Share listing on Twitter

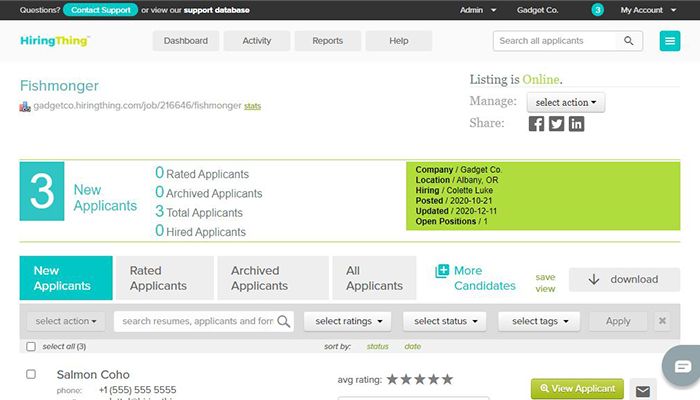pos(556,124)
